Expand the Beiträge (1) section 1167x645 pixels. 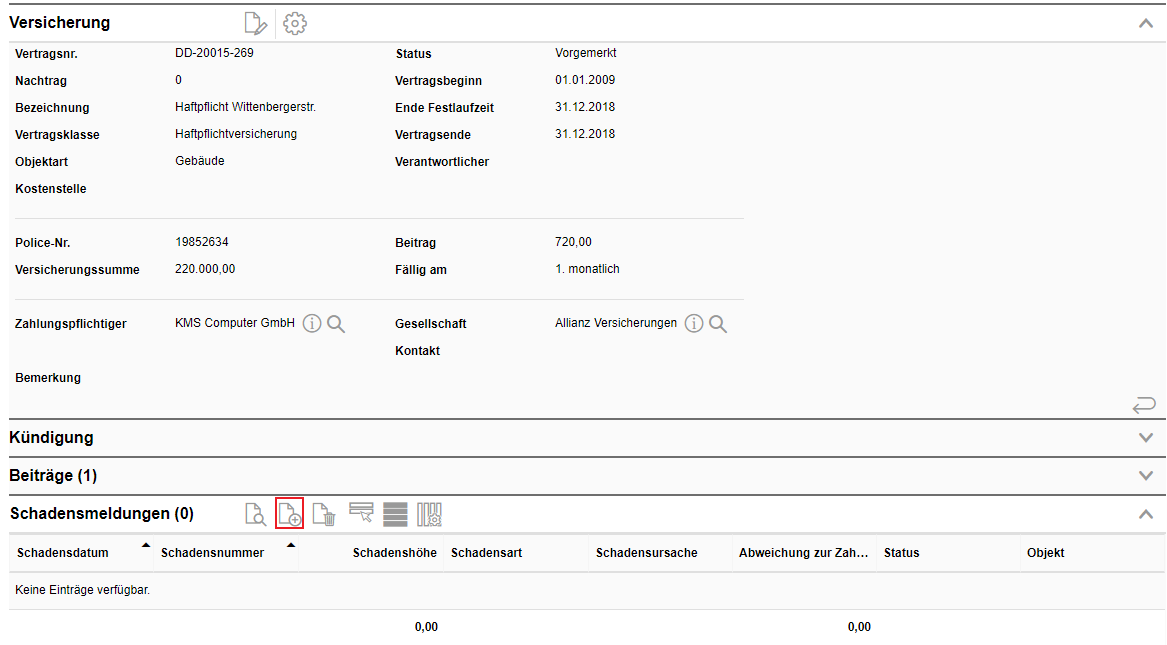pyautogui.click(x=1146, y=476)
